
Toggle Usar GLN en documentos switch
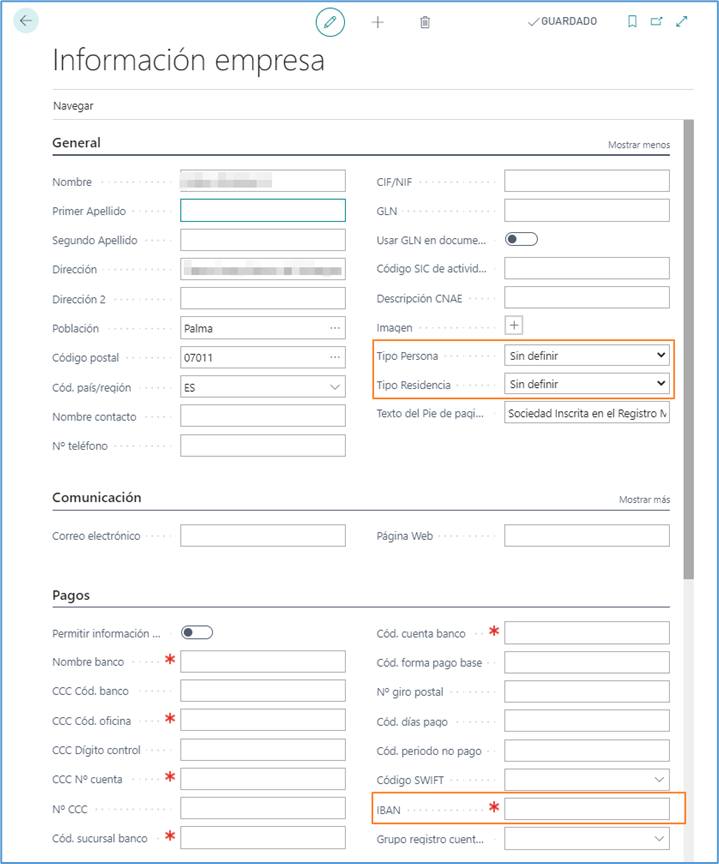(521, 239)
